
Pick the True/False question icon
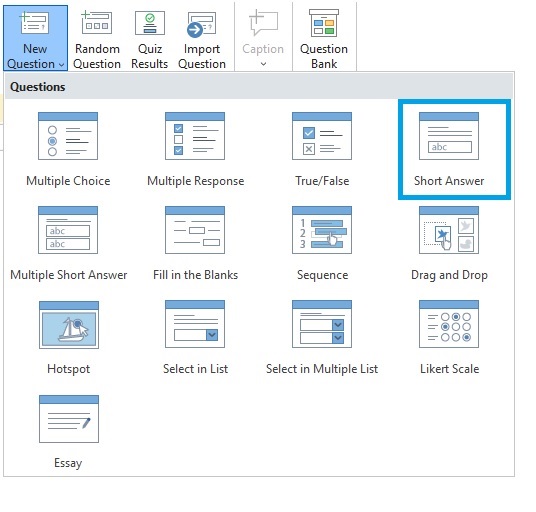point(322,136)
